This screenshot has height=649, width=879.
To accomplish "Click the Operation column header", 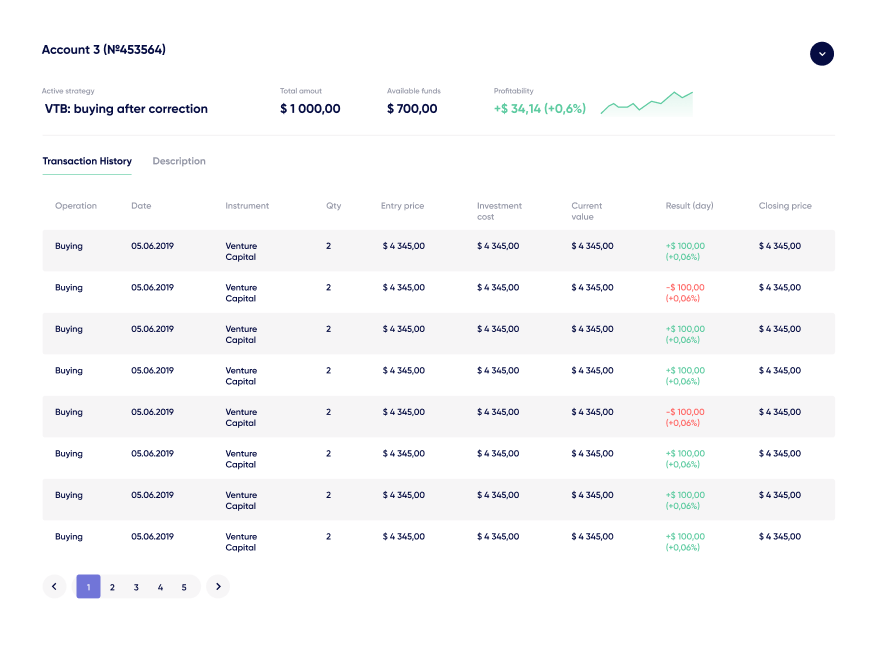I will coord(76,206).
